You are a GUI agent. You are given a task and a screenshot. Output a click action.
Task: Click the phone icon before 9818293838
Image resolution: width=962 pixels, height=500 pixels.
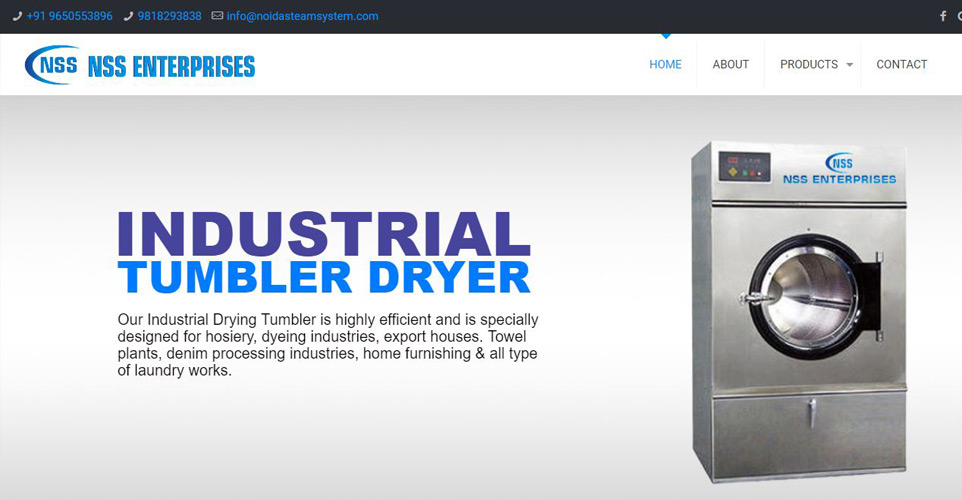coord(128,16)
